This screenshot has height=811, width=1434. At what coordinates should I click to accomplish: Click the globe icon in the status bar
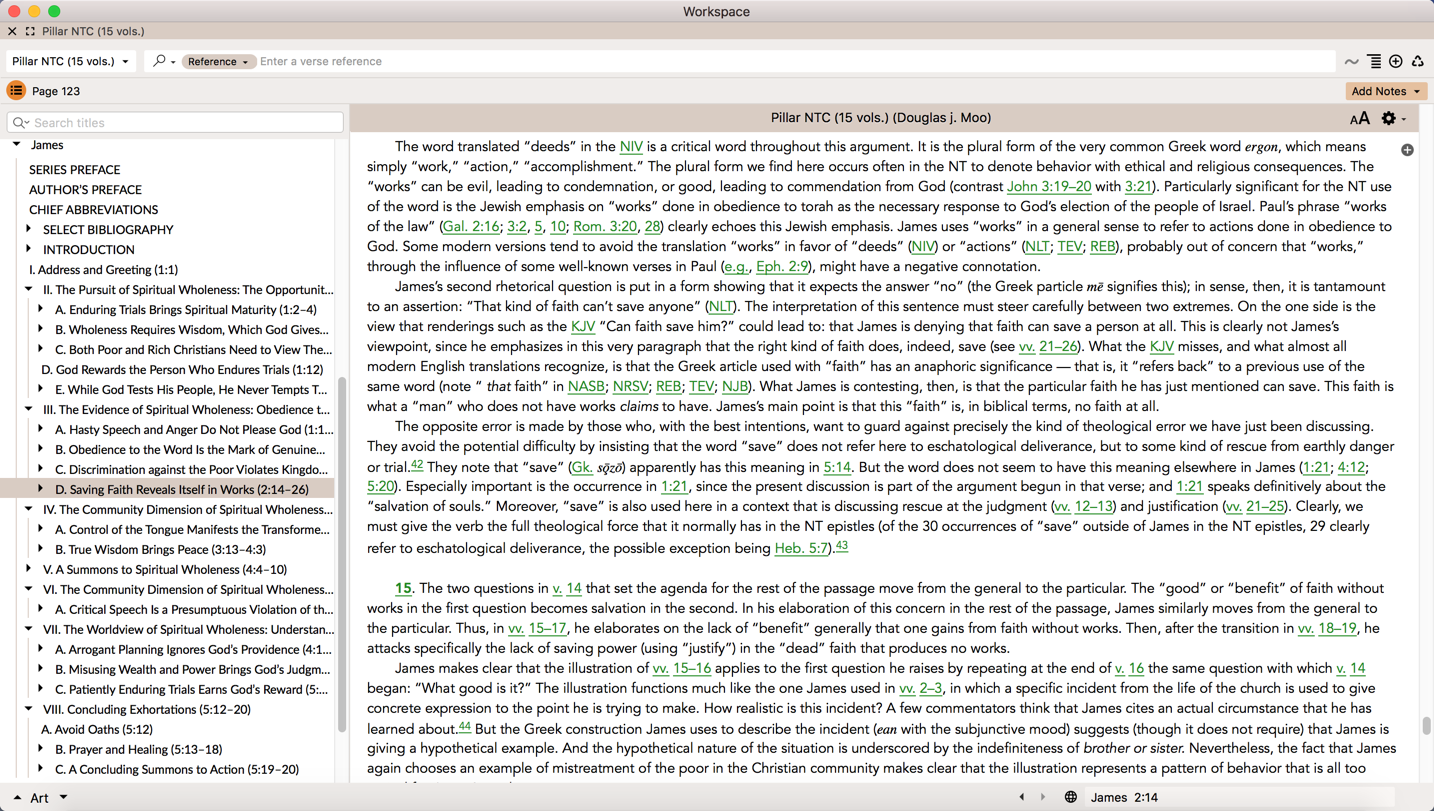pyautogui.click(x=1071, y=797)
